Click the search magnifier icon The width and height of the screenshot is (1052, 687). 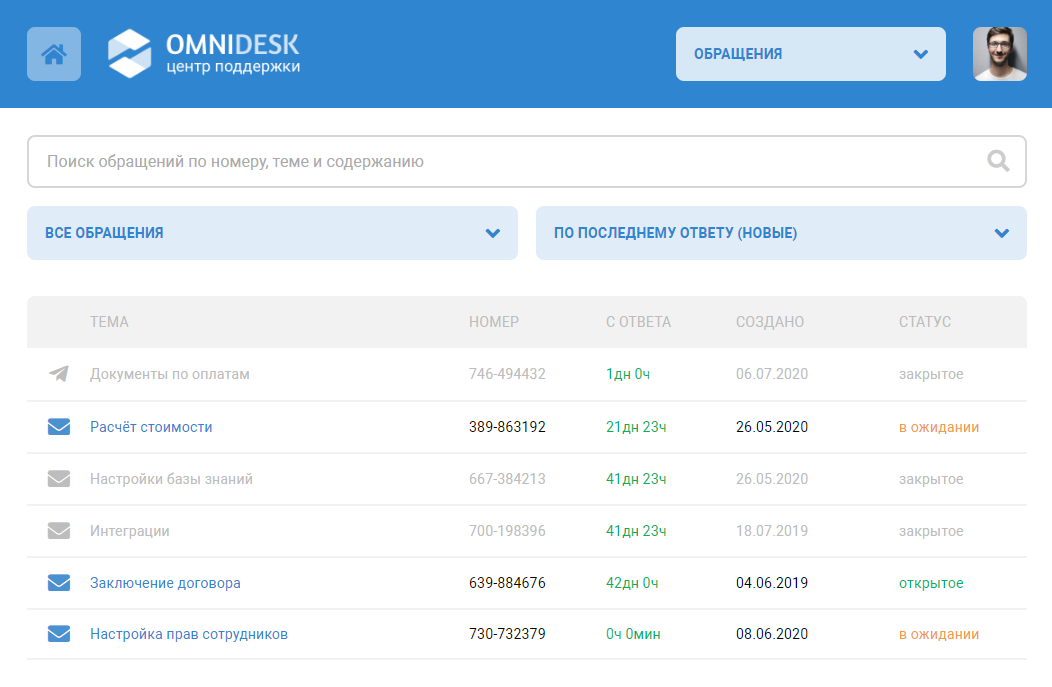(998, 161)
